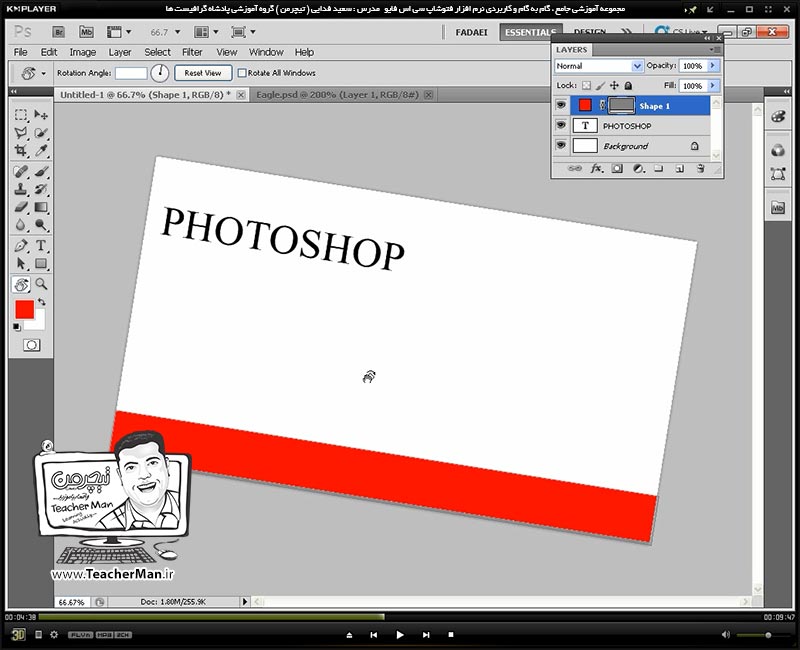Toggle Quick Mask mode button
The image size is (800, 650).
click(x=31, y=345)
